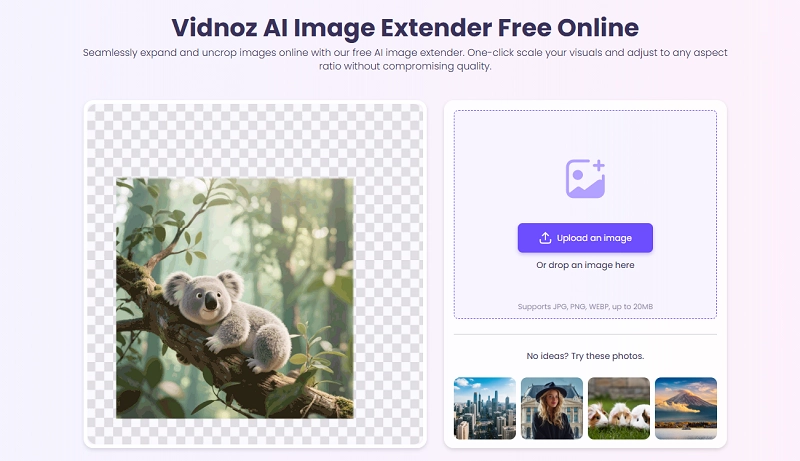Pick the guinea pigs sample photo

(x=618, y=408)
